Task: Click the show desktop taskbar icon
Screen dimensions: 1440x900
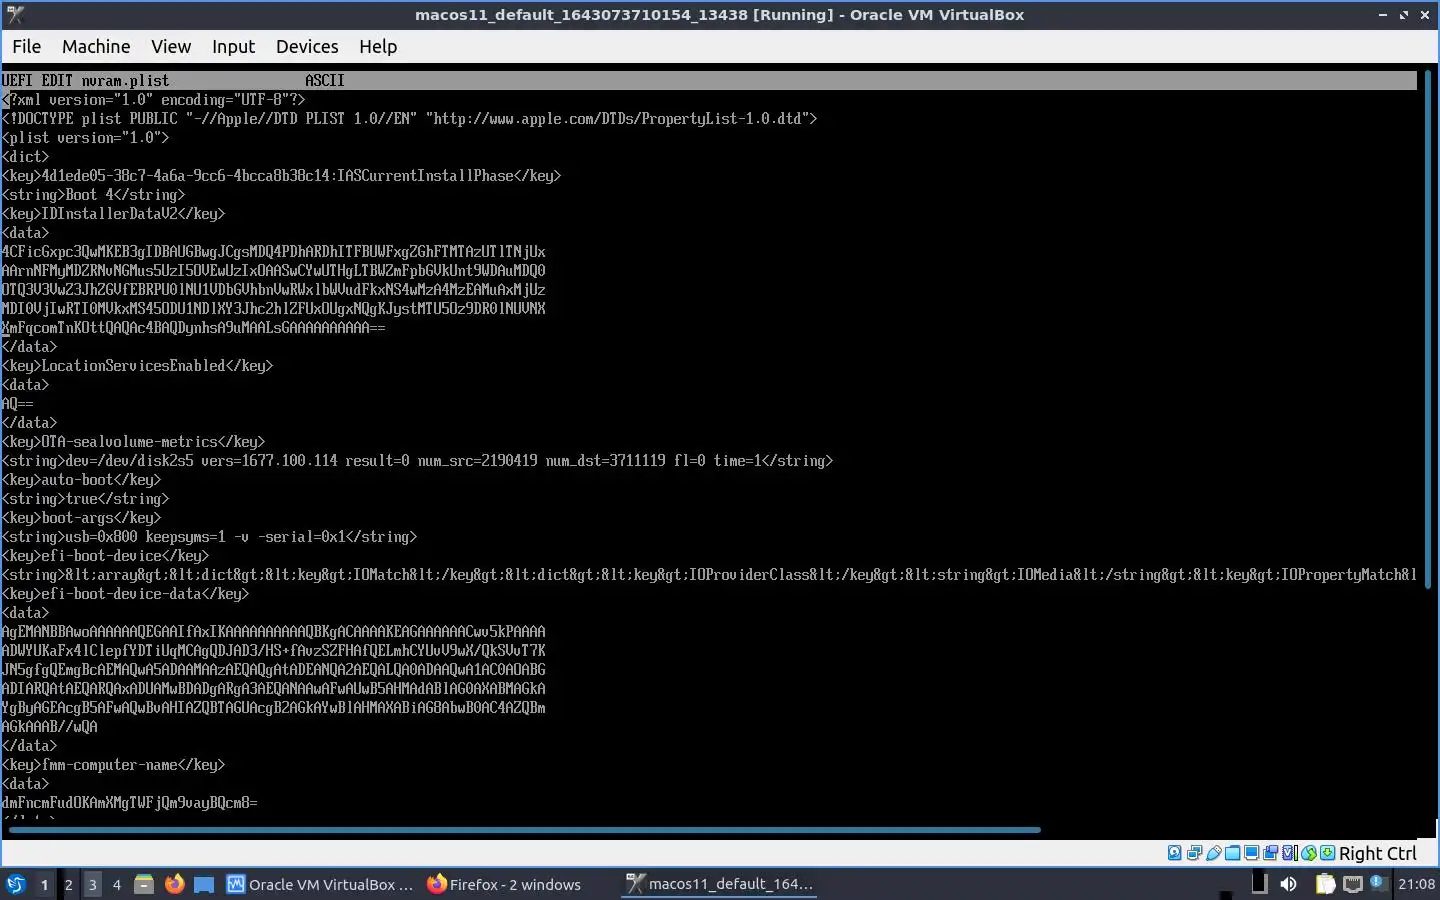Action: (204, 884)
